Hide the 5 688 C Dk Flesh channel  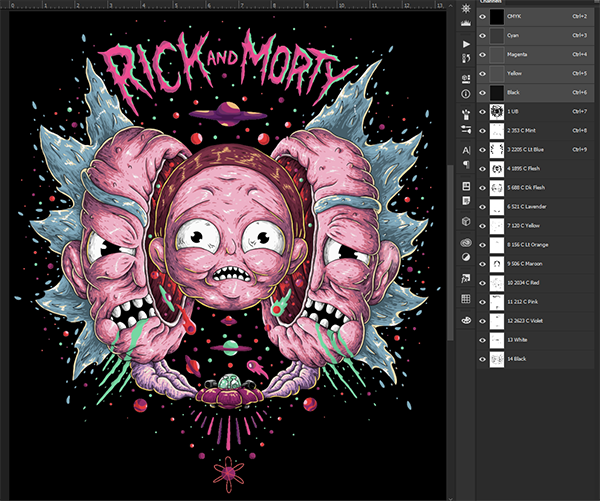tap(483, 188)
